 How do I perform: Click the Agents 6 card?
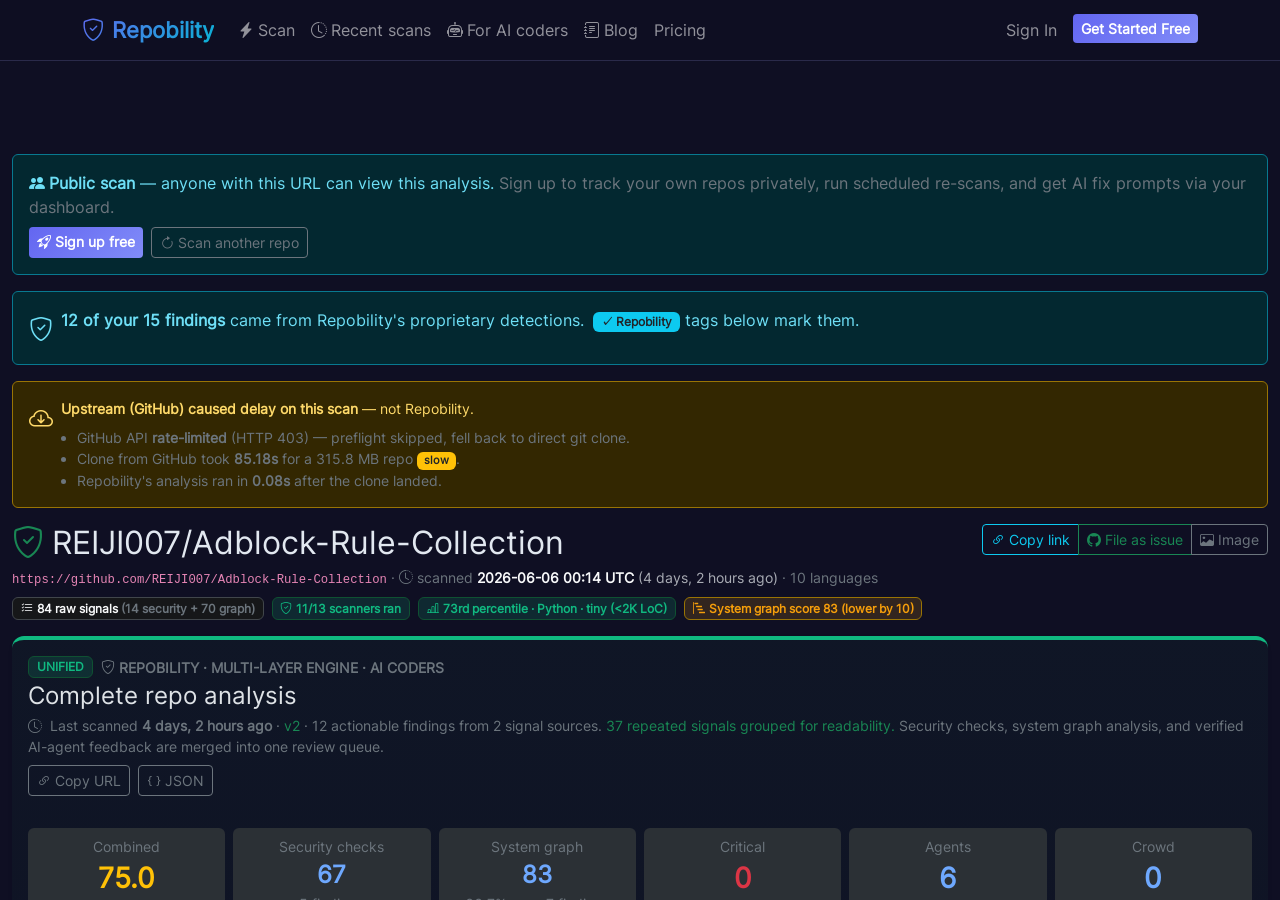point(948,864)
